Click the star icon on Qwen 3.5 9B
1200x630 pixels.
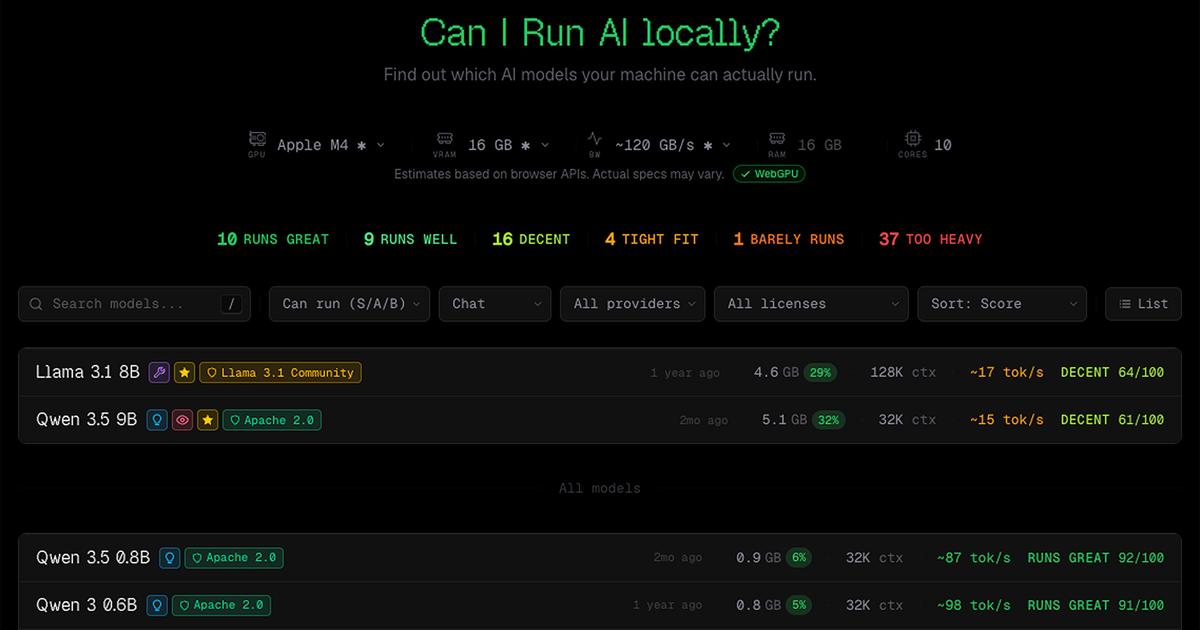[x=207, y=420]
